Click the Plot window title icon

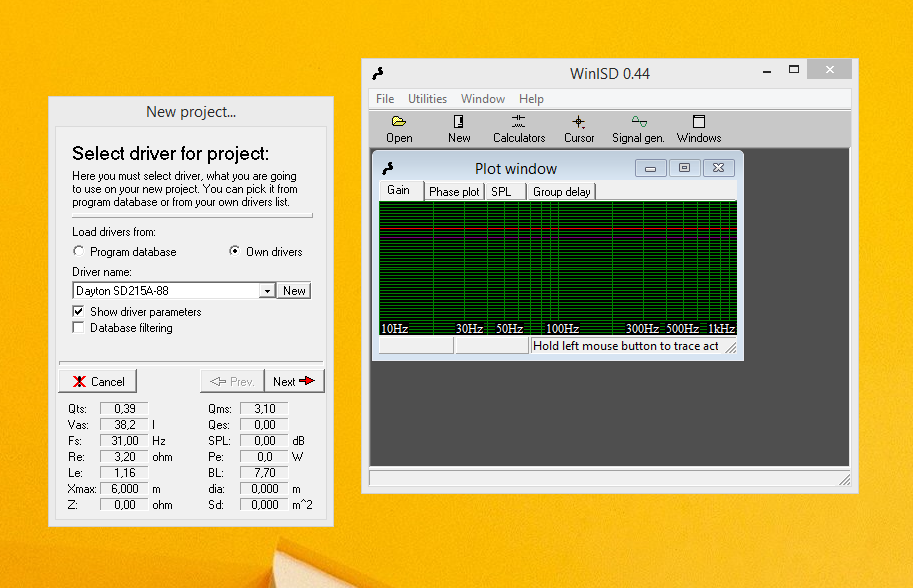click(388, 168)
